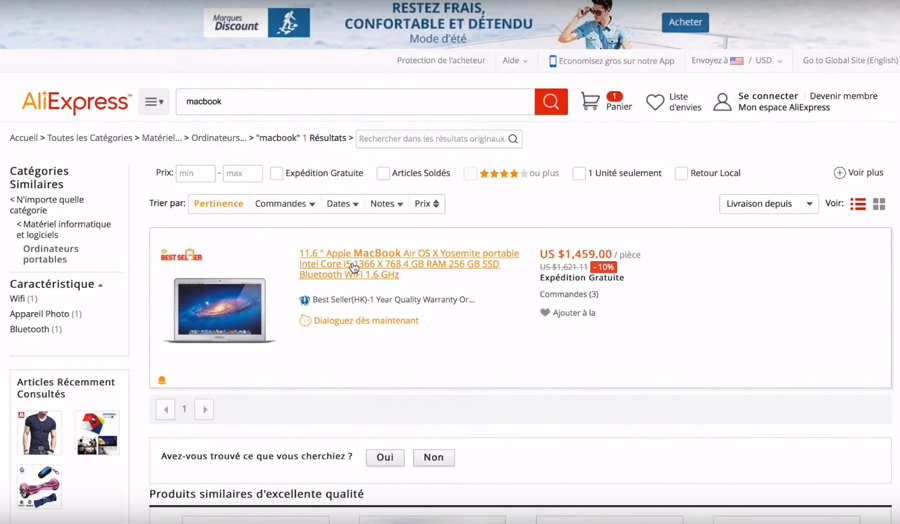This screenshot has height=524, width=900.
Task: Open the categories hamburger menu
Action: [153, 102]
